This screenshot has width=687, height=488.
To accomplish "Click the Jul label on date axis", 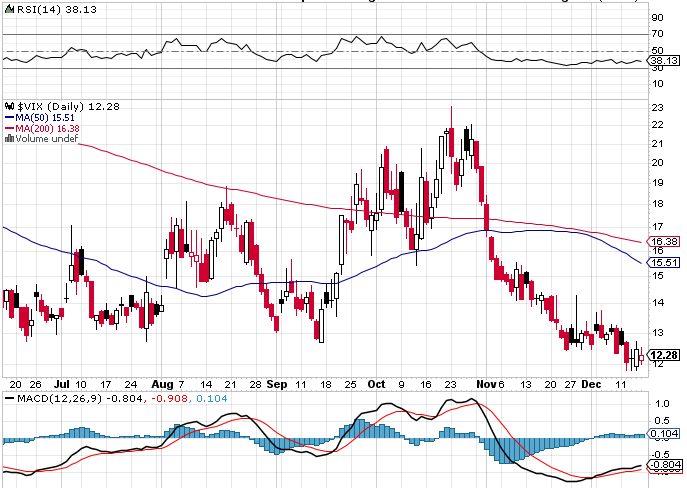I will [x=62, y=384].
